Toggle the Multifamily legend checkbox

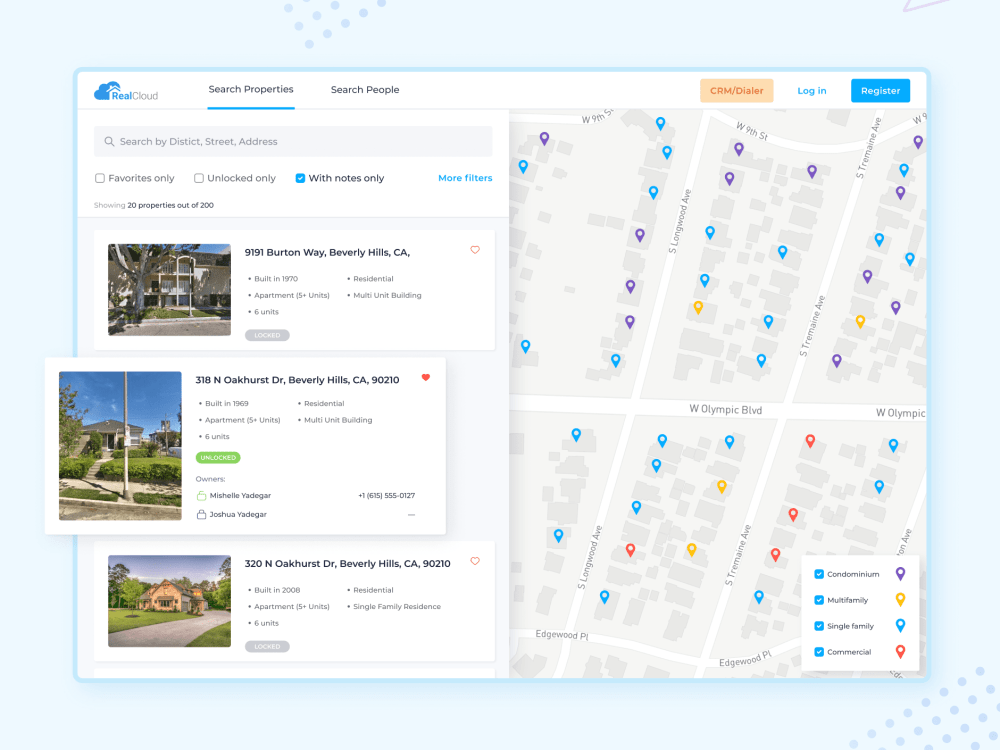point(819,600)
